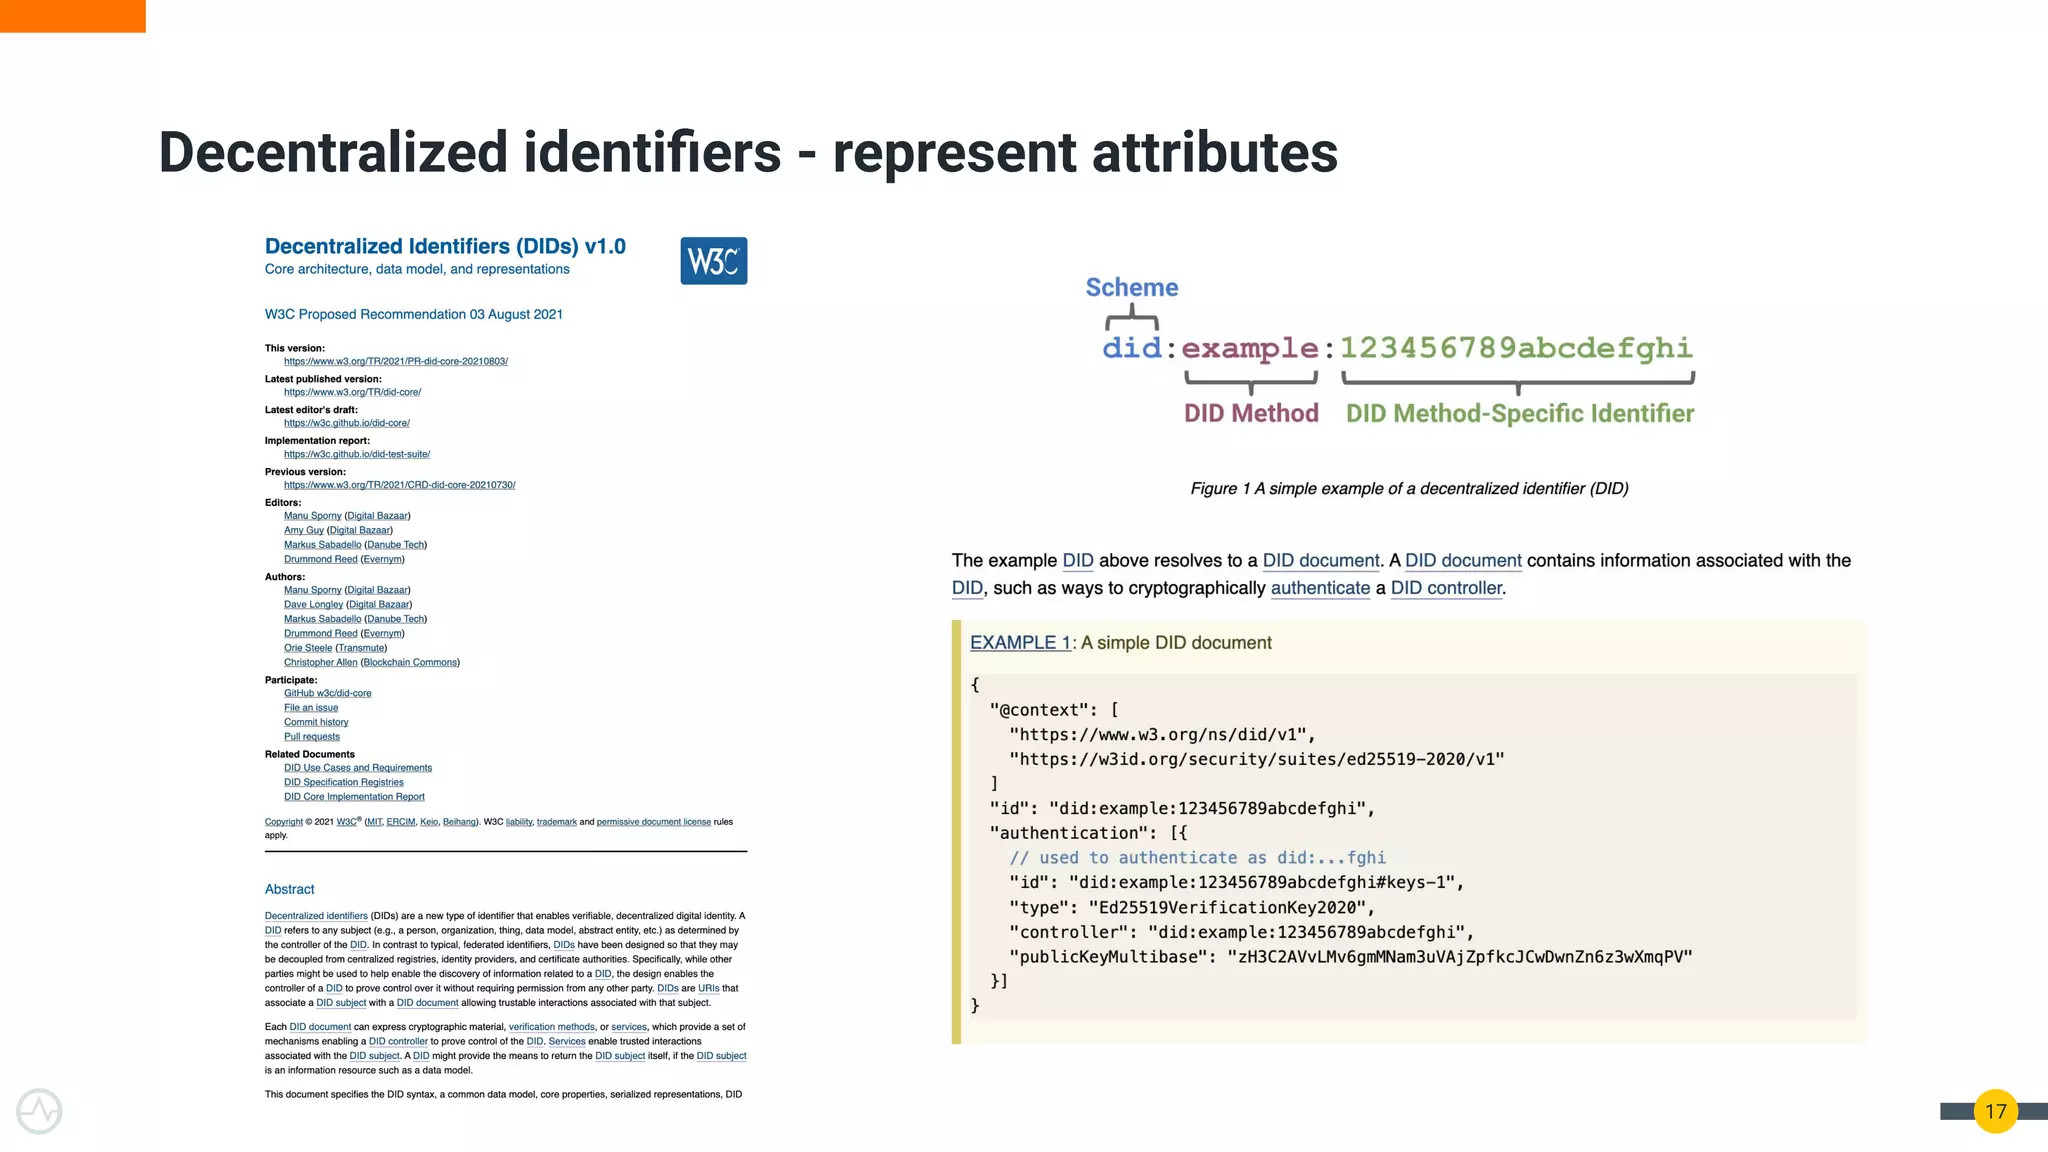The height and width of the screenshot is (1152, 2048).
Task: Click the Copyright link in footer notice
Action: [x=284, y=822]
